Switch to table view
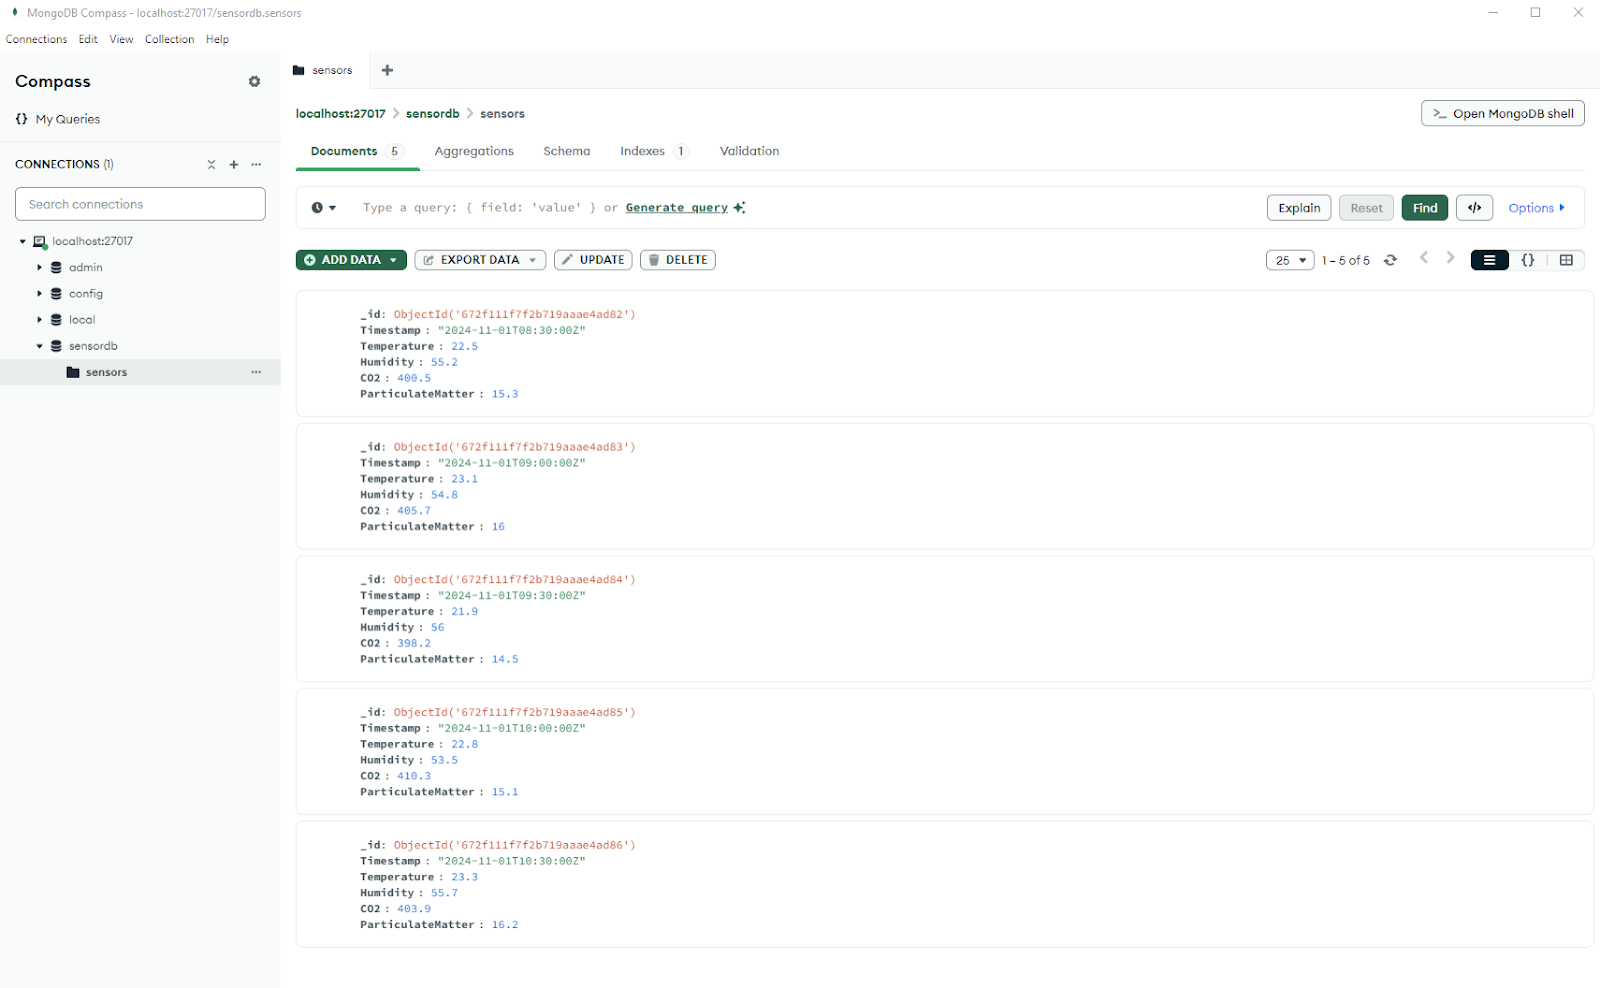The width and height of the screenshot is (1600, 988). (x=1566, y=260)
